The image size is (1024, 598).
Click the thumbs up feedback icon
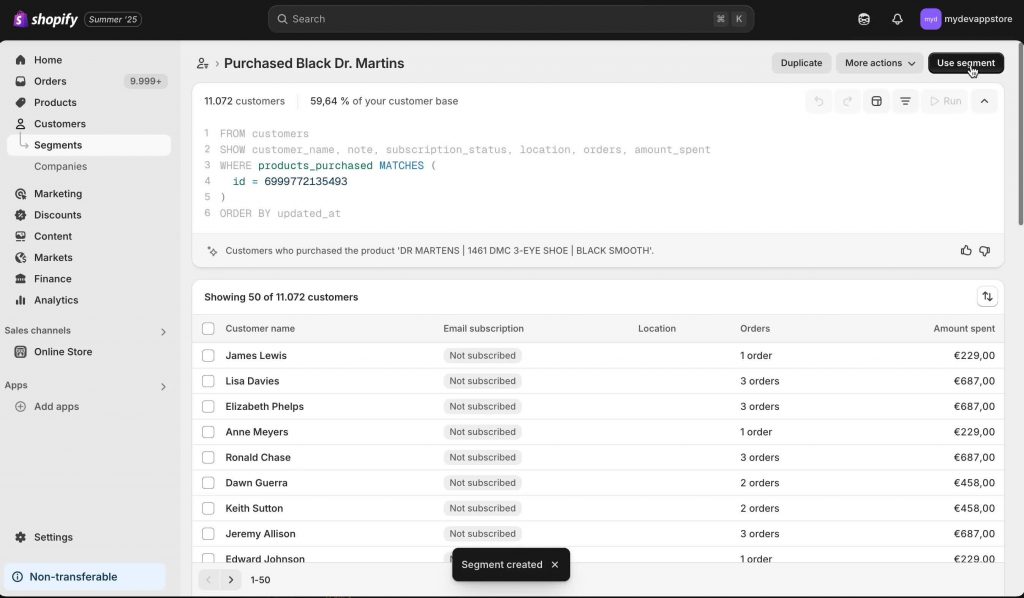(966, 251)
